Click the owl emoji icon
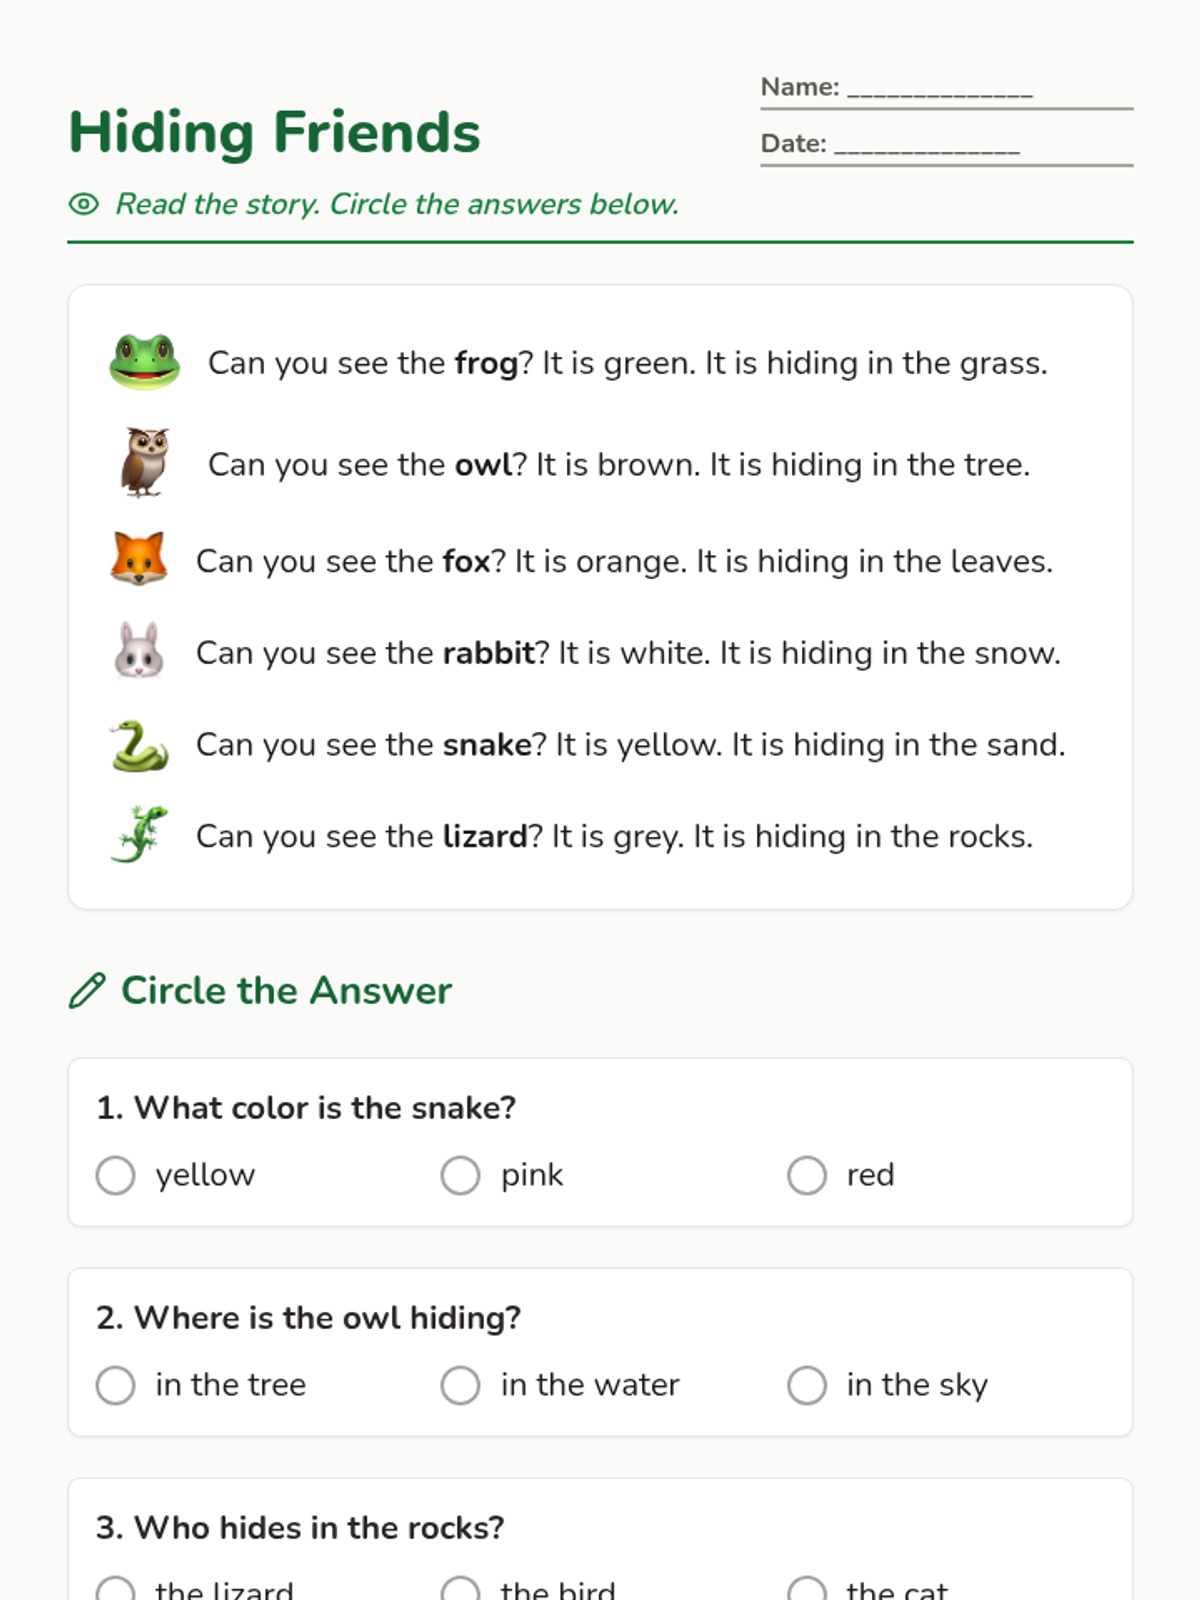This screenshot has height=1600, width=1200. tap(145, 463)
